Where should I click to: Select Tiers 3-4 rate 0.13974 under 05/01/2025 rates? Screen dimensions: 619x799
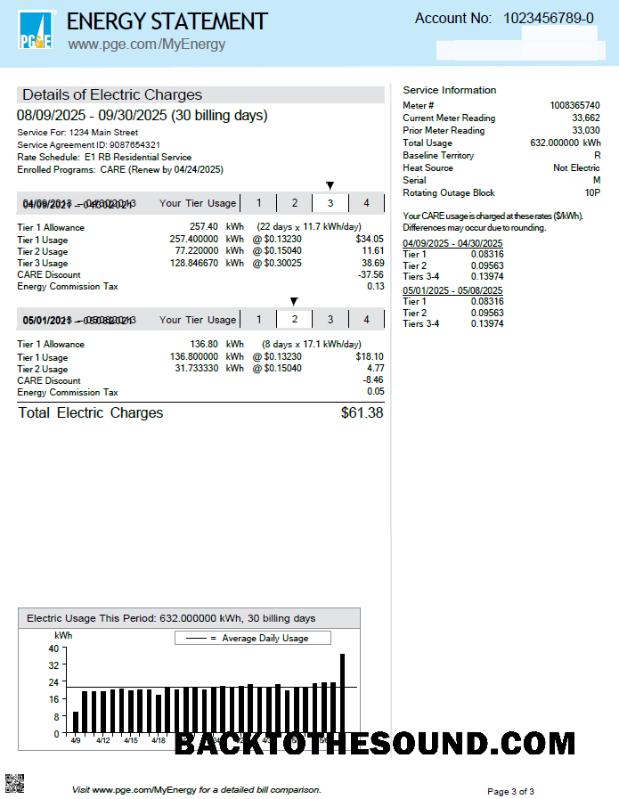pyautogui.click(x=487, y=324)
